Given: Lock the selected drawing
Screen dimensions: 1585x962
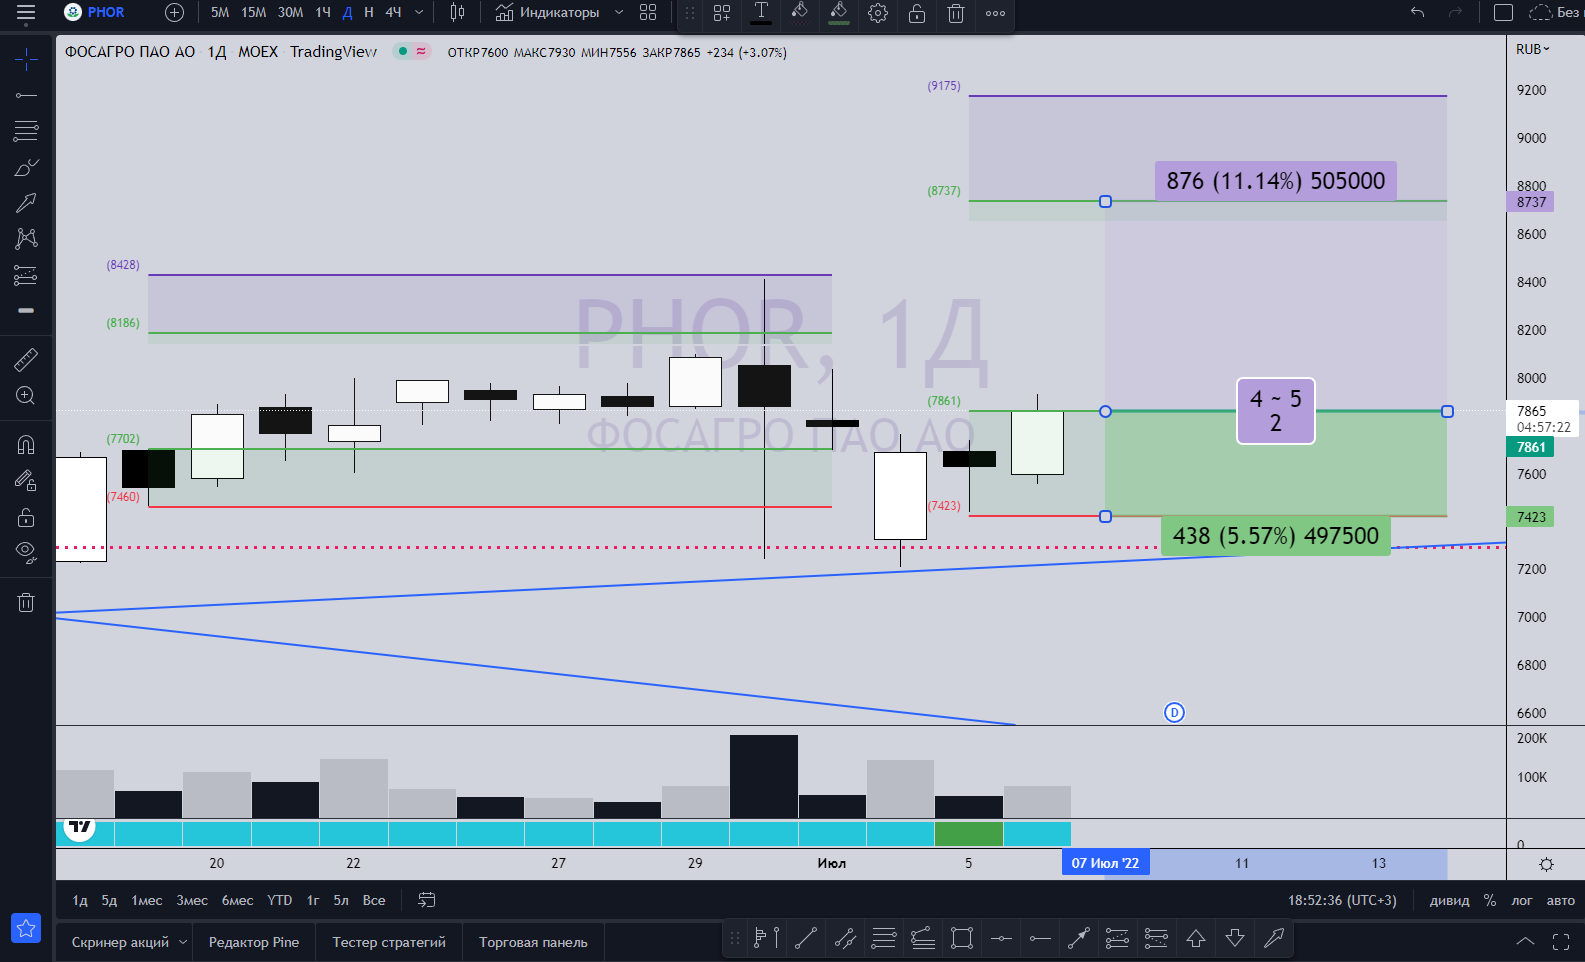Looking at the screenshot, I should point(917,13).
